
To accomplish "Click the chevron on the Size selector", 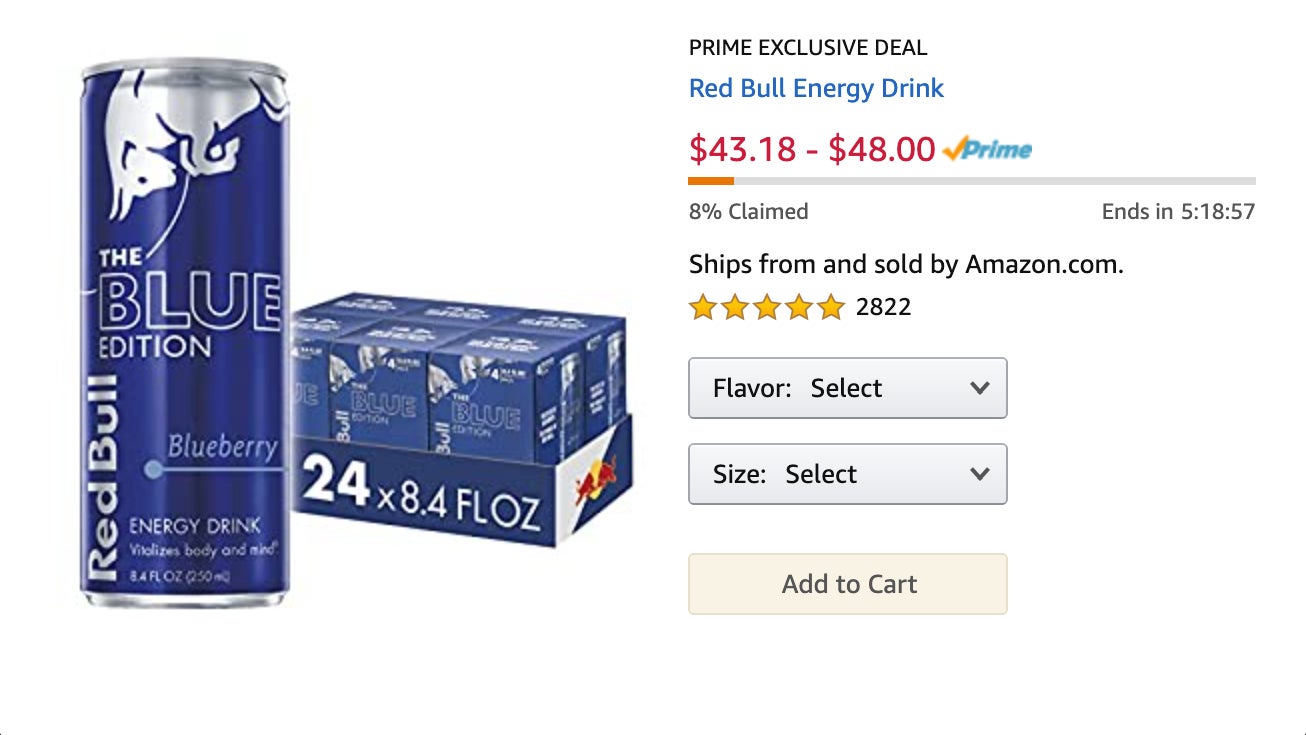I will pyautogui.click(x=979, y=474).
